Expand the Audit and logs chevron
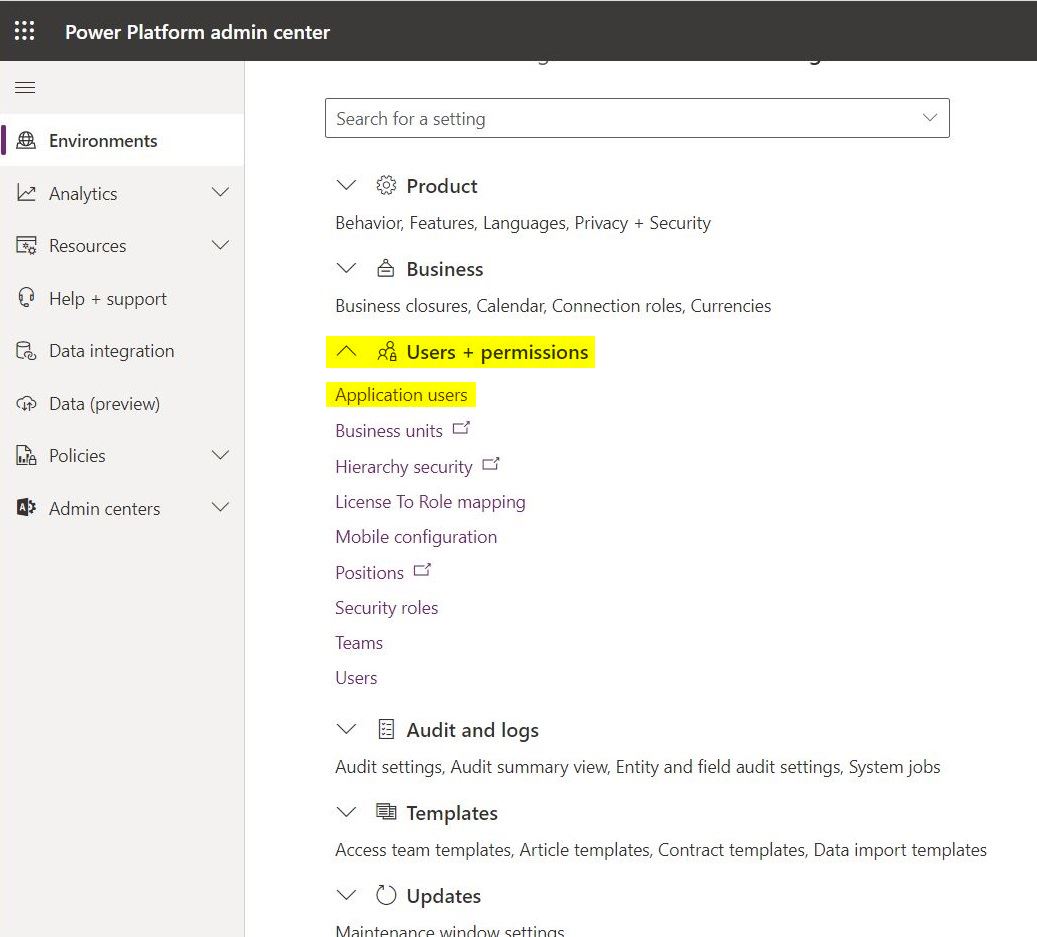Image resolution: width=1037 pixels, height=937 pixels. click(347, 729)
